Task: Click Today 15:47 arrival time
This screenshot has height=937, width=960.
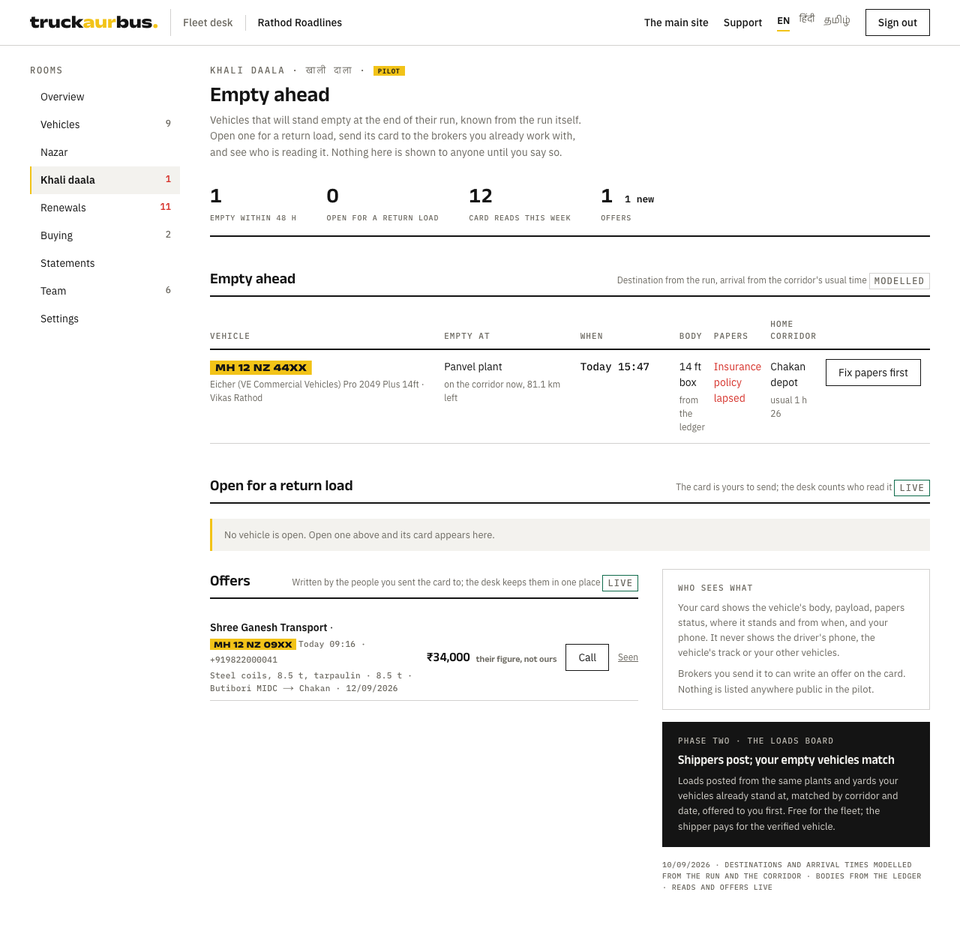Action: [x=615, y=367]
